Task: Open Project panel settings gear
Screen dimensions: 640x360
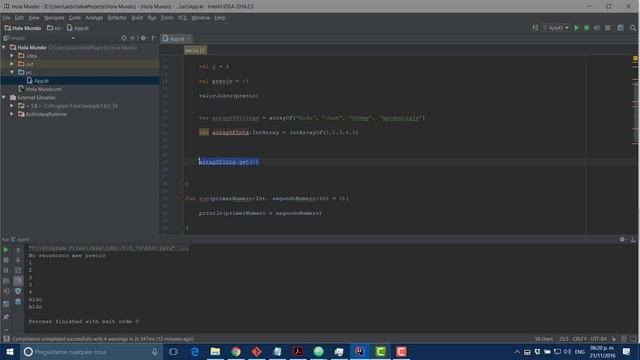Action: [x=143, y=38]
